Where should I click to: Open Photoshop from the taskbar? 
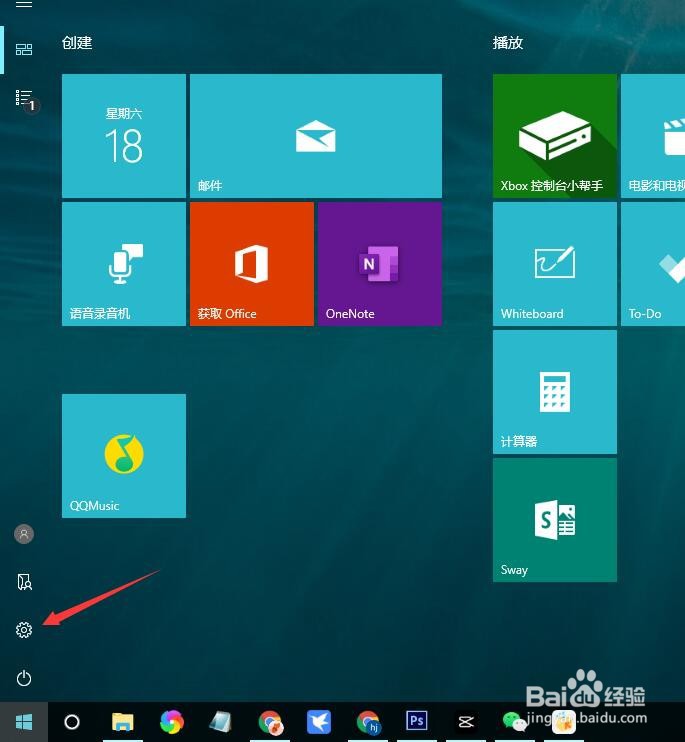click(x=417, y=721)
